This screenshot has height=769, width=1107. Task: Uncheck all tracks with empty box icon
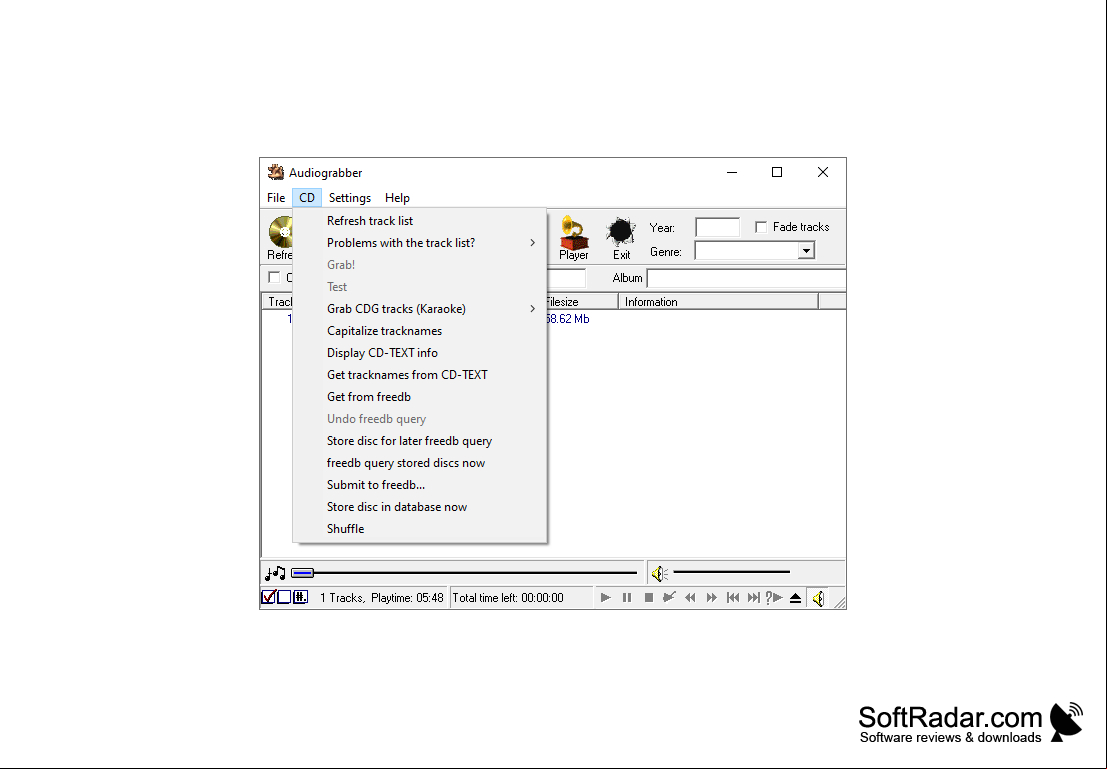pyautogui.click(x=285, y=597)
